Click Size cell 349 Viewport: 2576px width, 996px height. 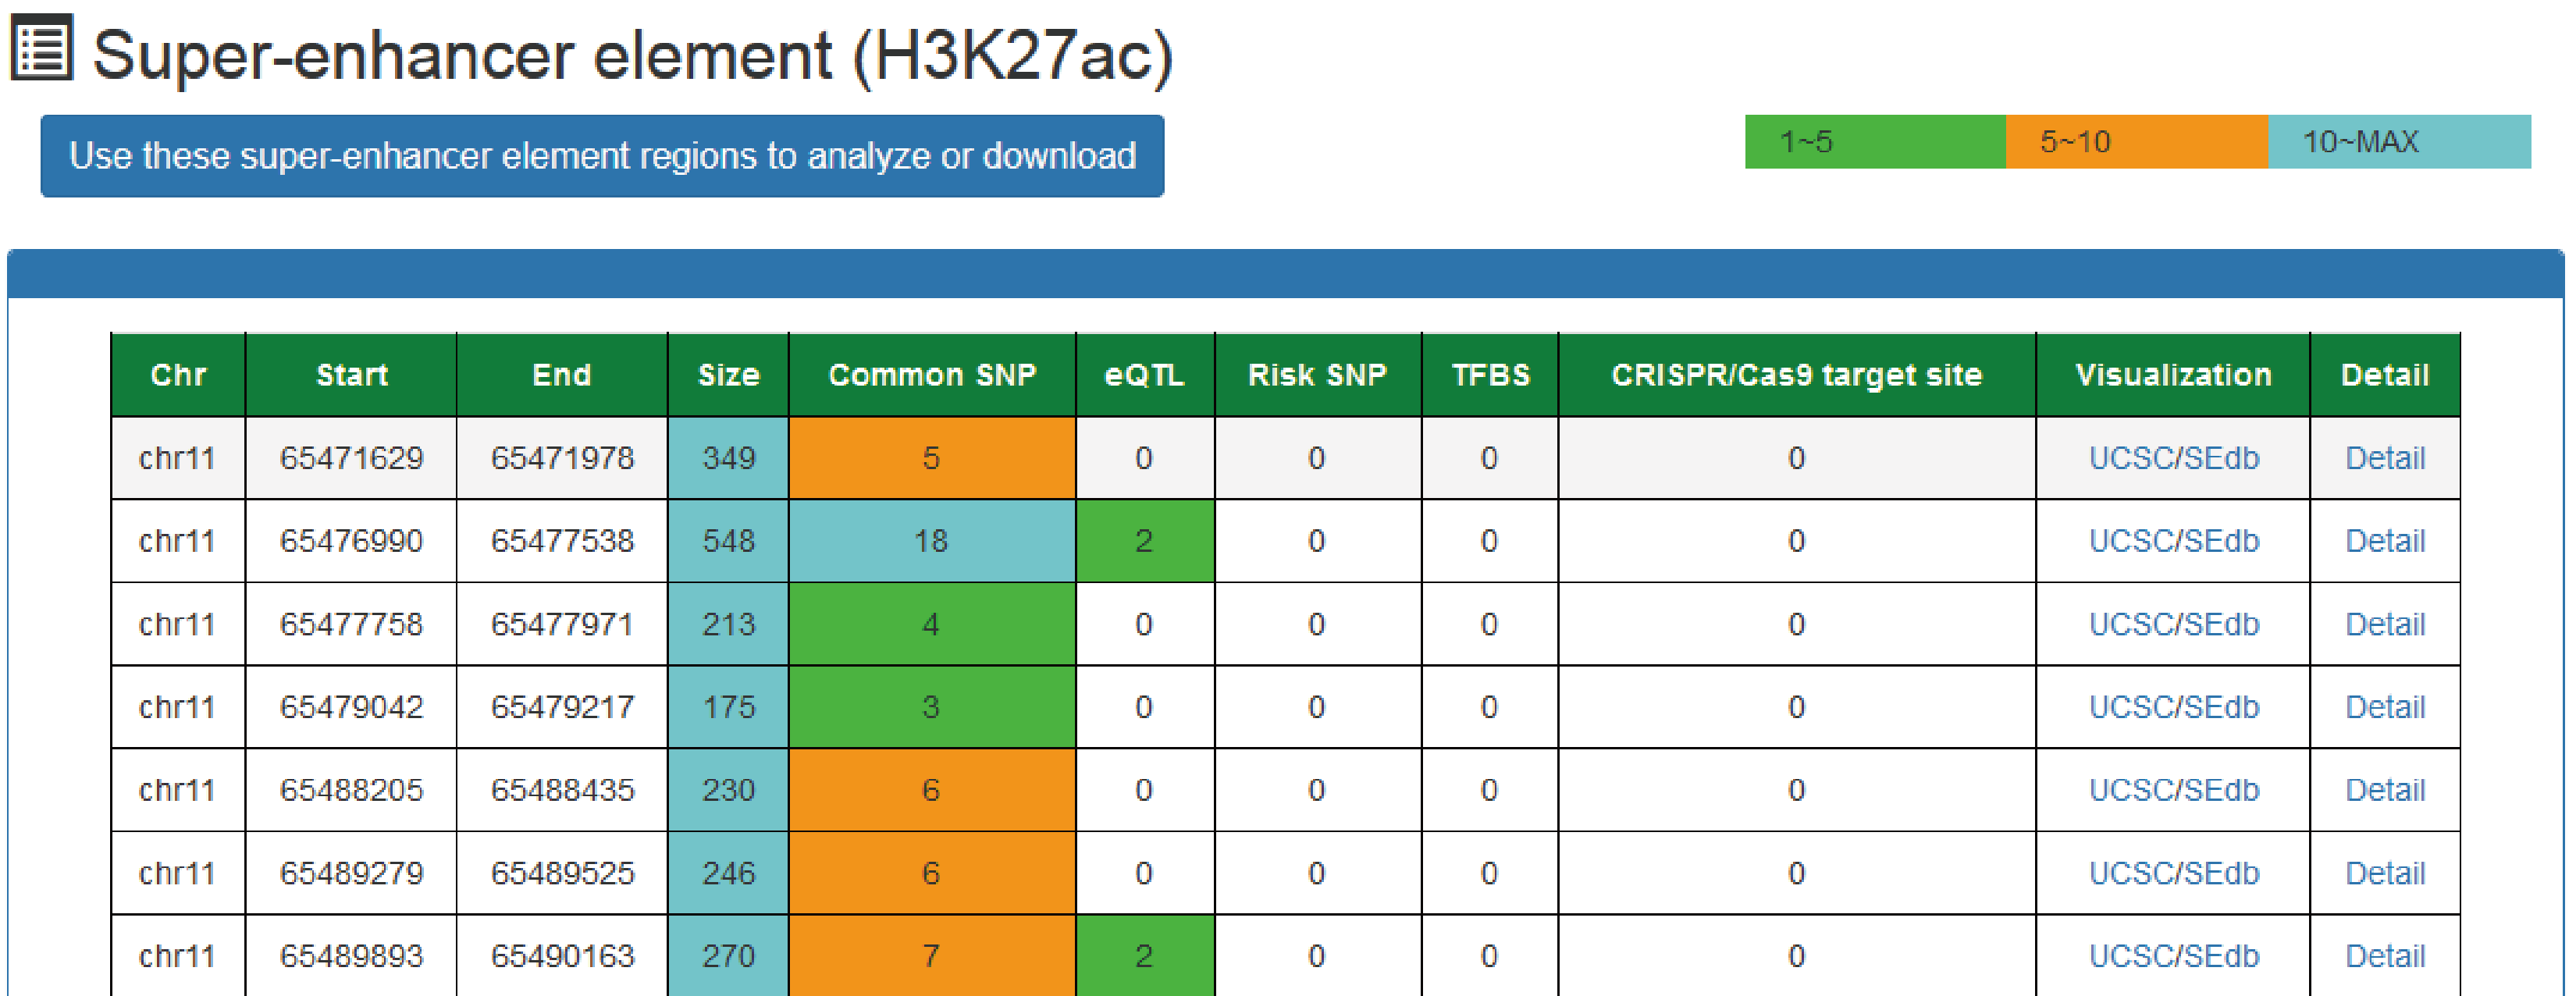pos(728,458)
